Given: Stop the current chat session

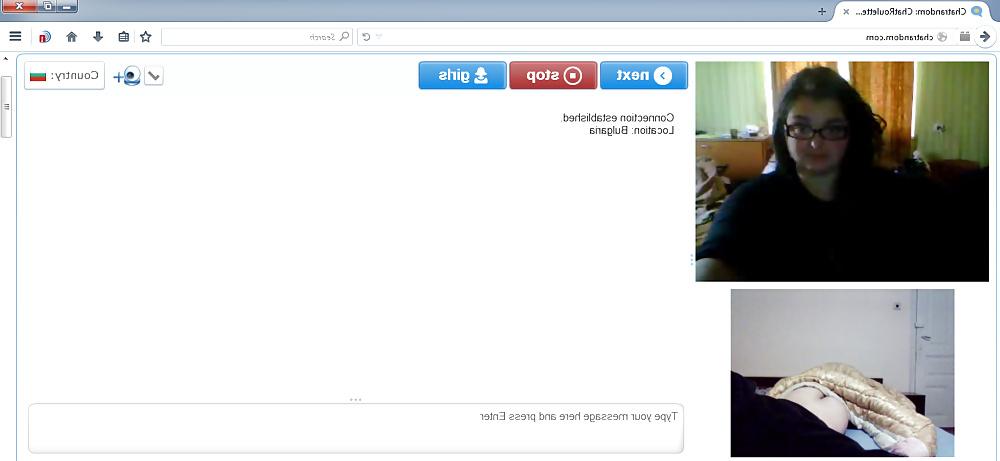Looking at the screenshot, I should 553,75.
